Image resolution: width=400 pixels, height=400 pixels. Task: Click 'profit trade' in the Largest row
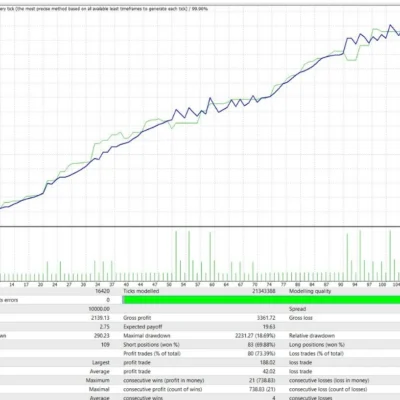[x=137, y=363]
